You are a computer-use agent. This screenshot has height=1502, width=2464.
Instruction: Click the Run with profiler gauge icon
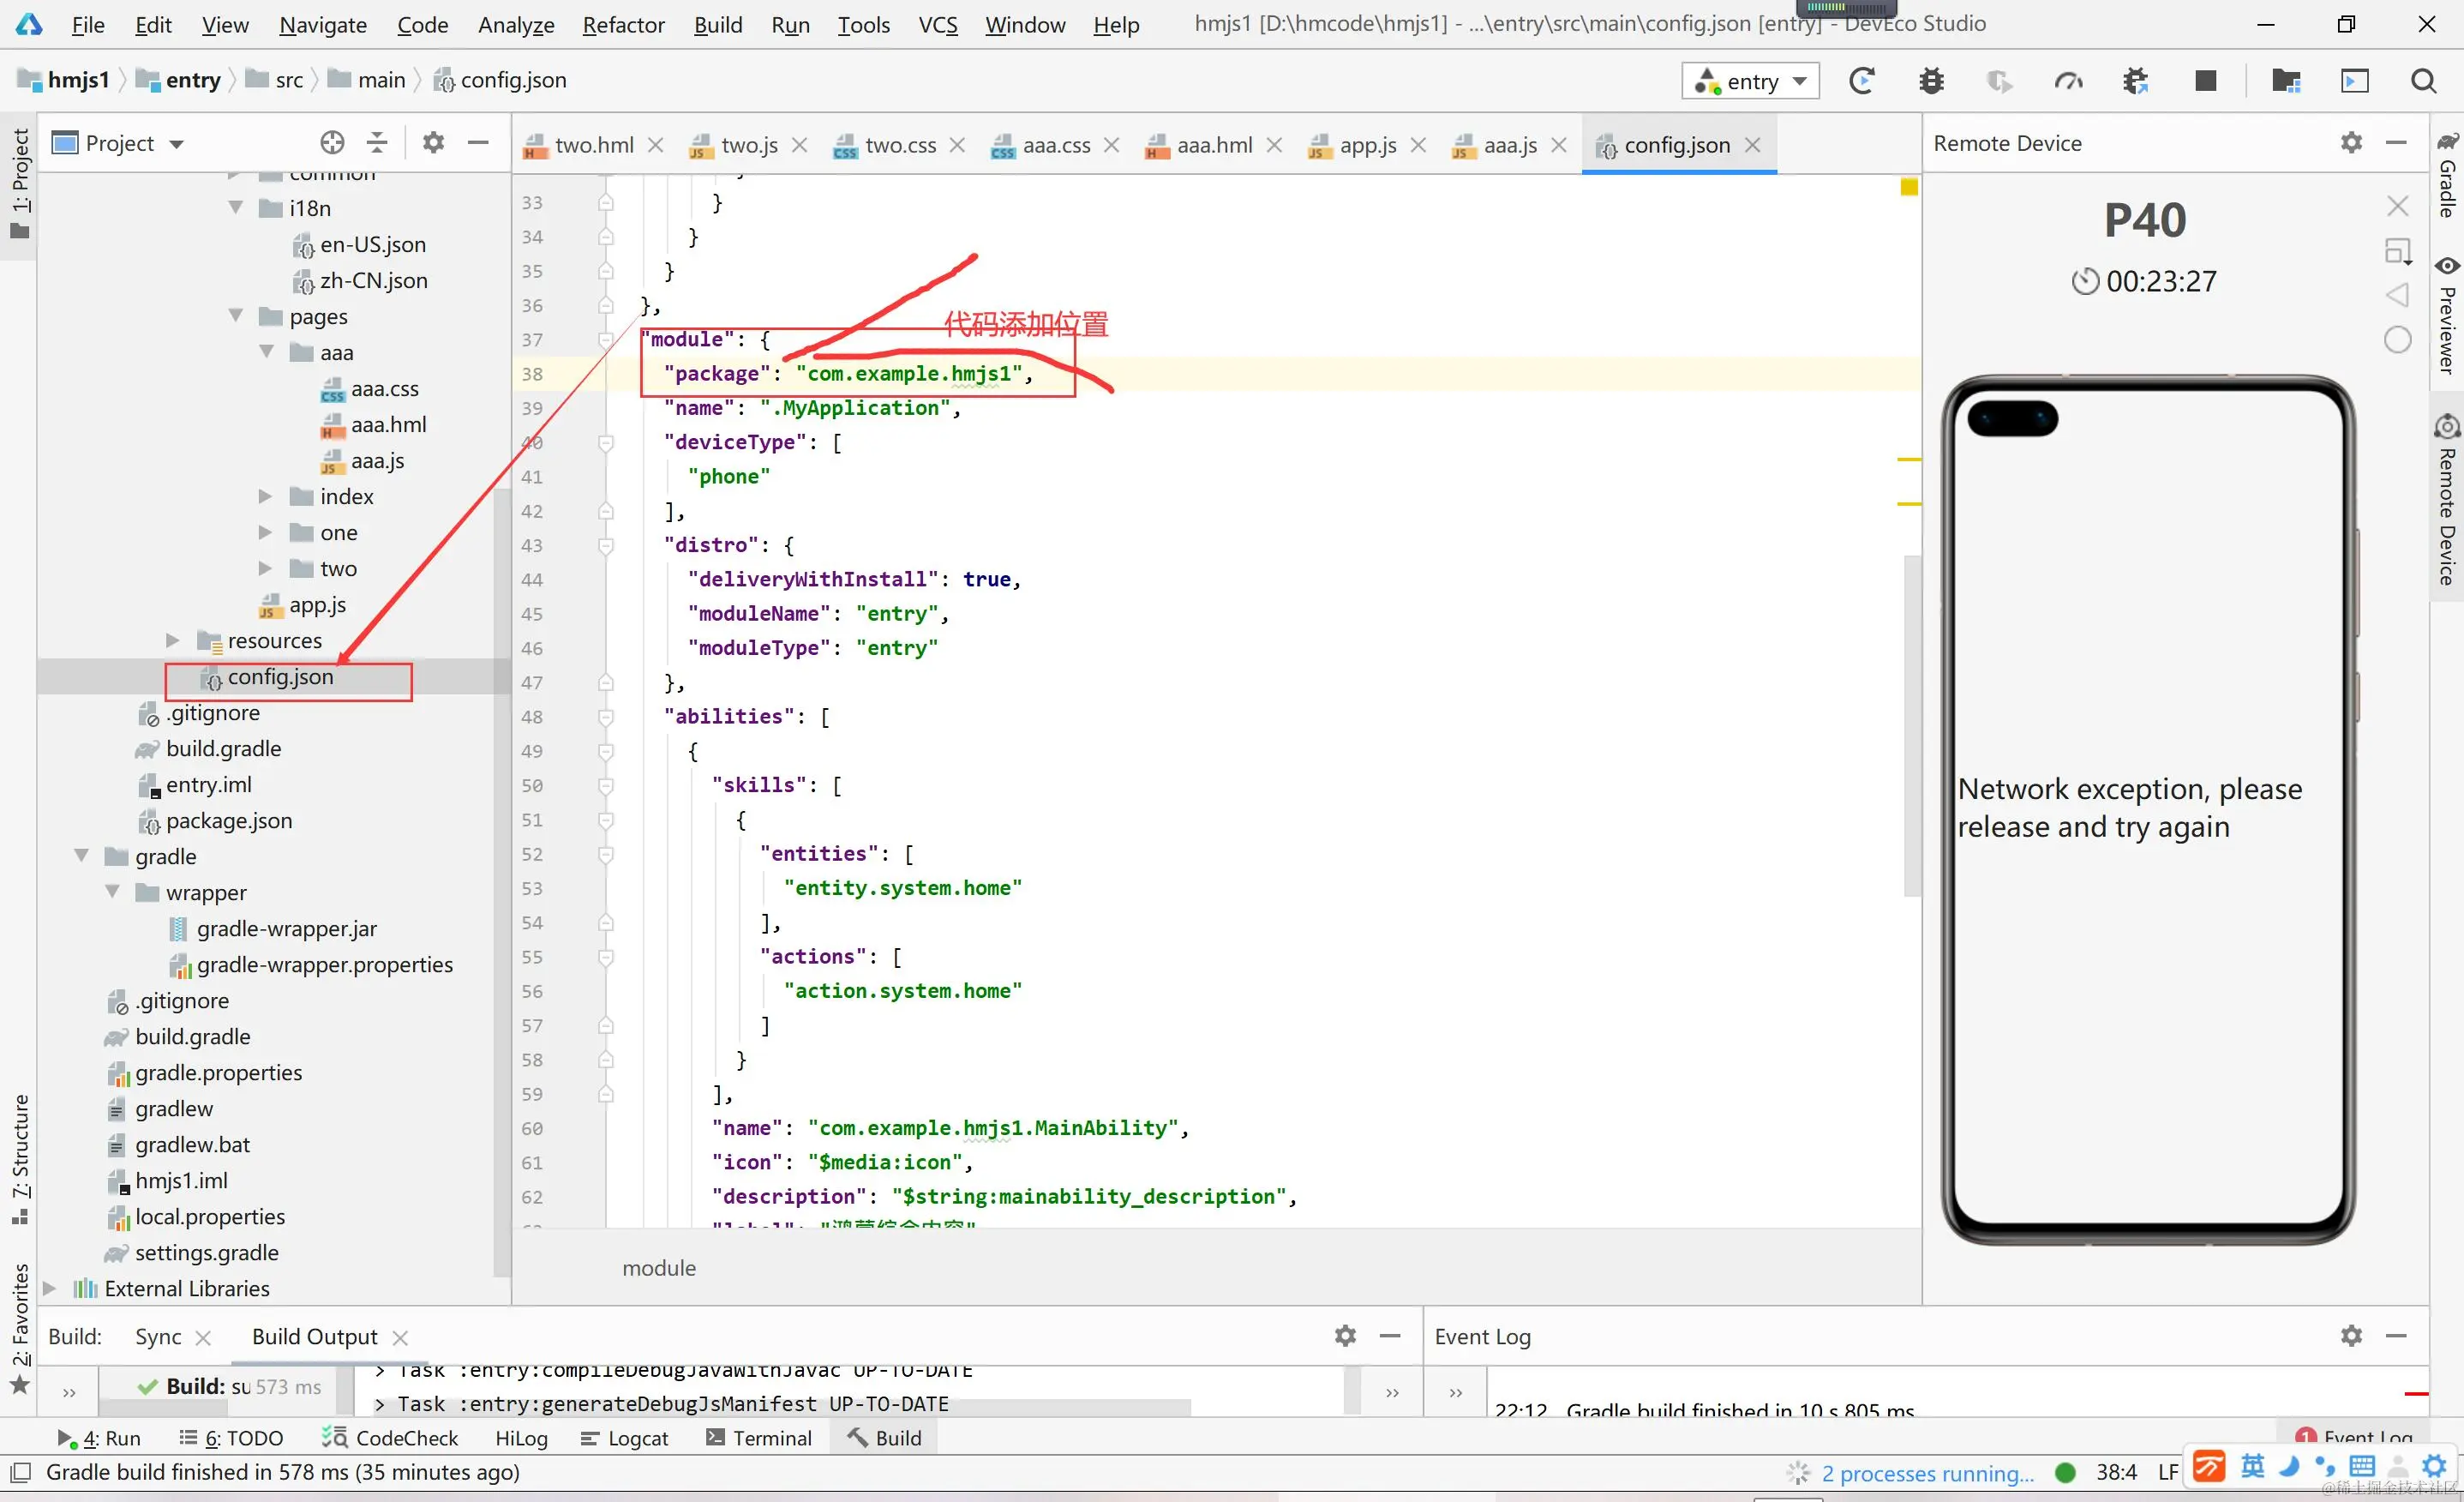(2068, 81)
